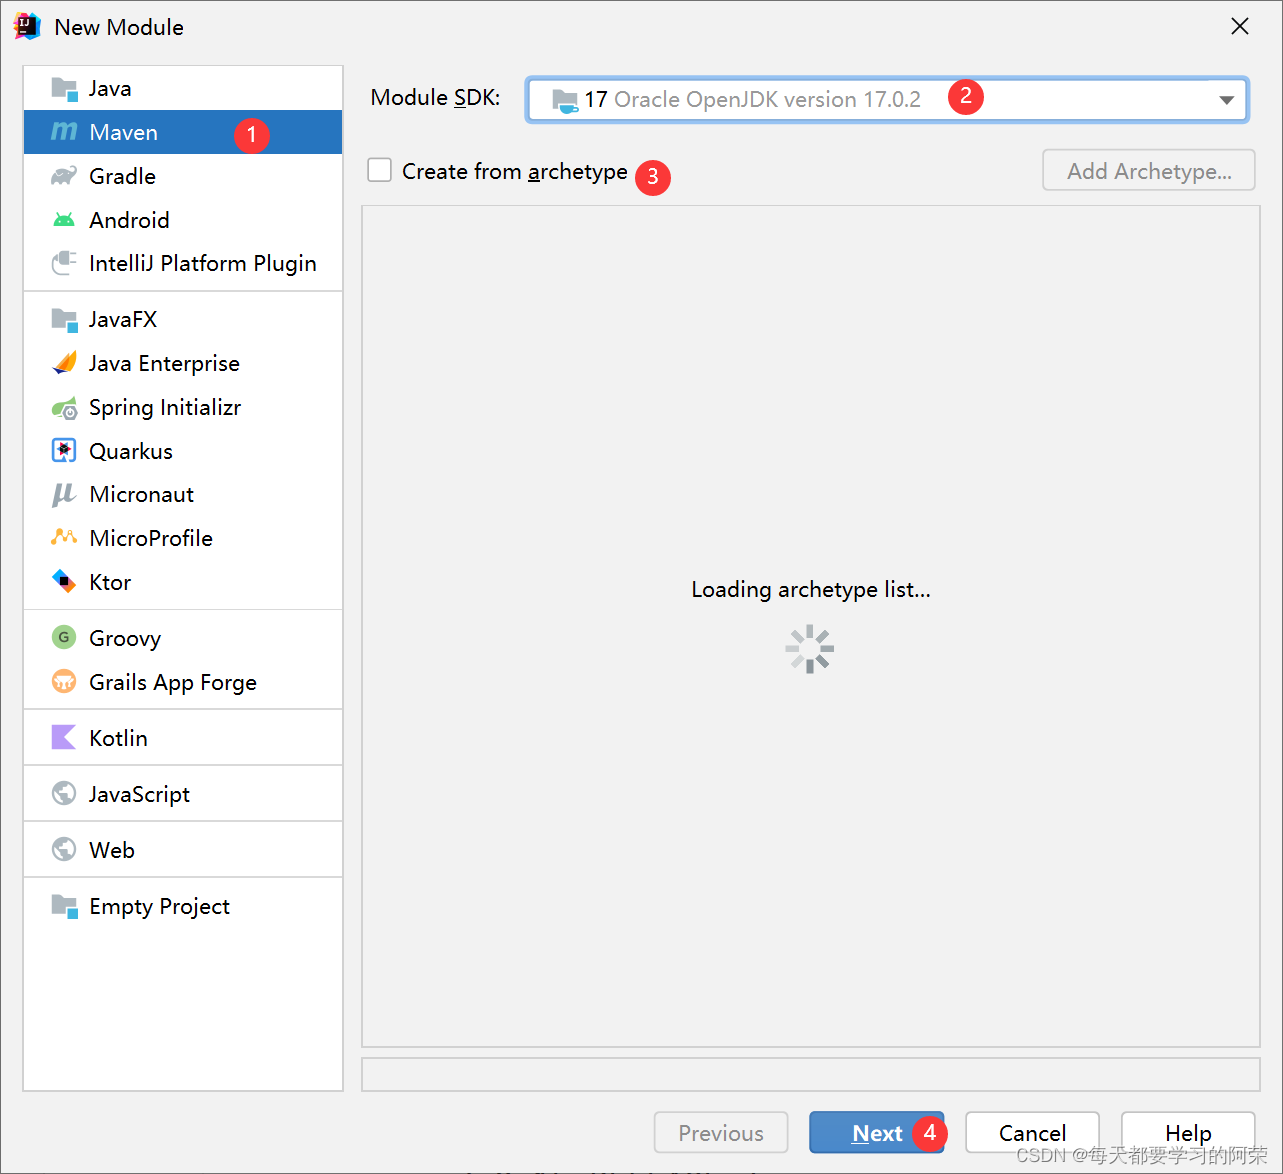The height and width of the screenshot is (1174, 1283).
Task: Click the MicroProfile icon
Action: click(x=64, y=538)
